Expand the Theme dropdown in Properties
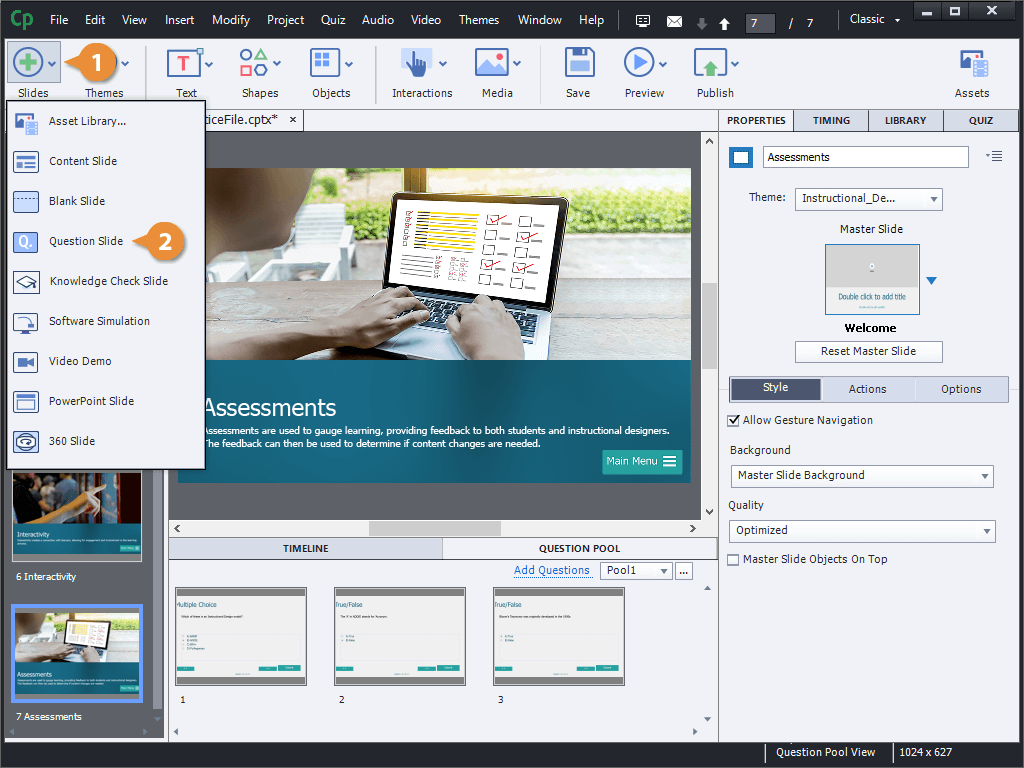 tap(868, 199)
